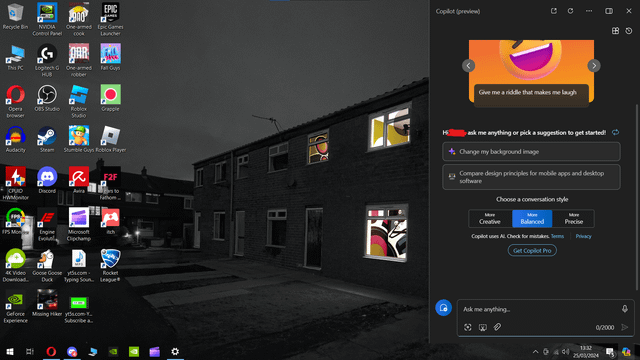Image resolution: width=640 pixels, height=360 pixels.
Task: Open the taskbar clock and date
Action: click(x=585, y=351)
